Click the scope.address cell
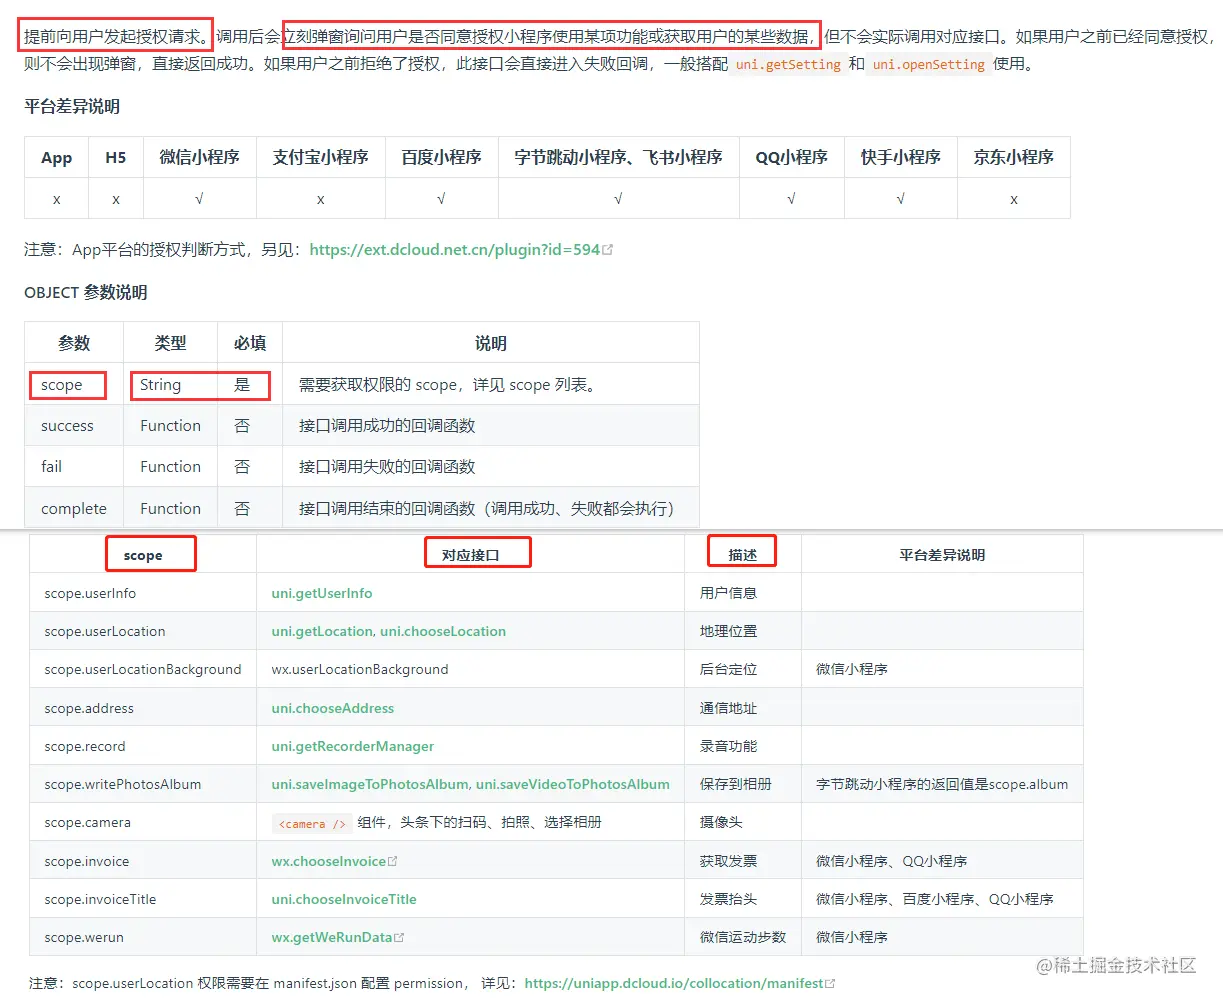Screen dimensions: 1223x1002 tap(143, 708)
